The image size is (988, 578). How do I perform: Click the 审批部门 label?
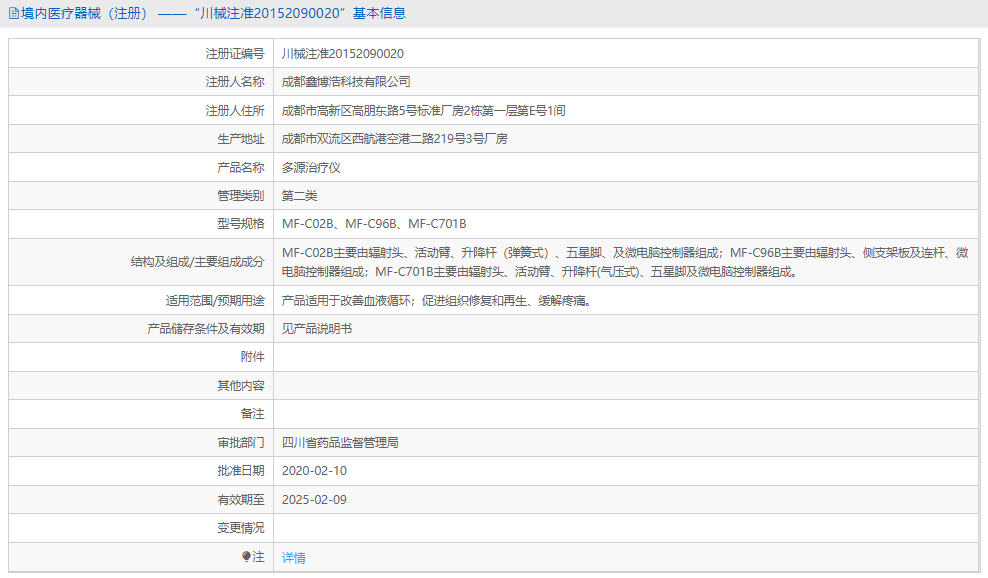[x=241, y=443]
